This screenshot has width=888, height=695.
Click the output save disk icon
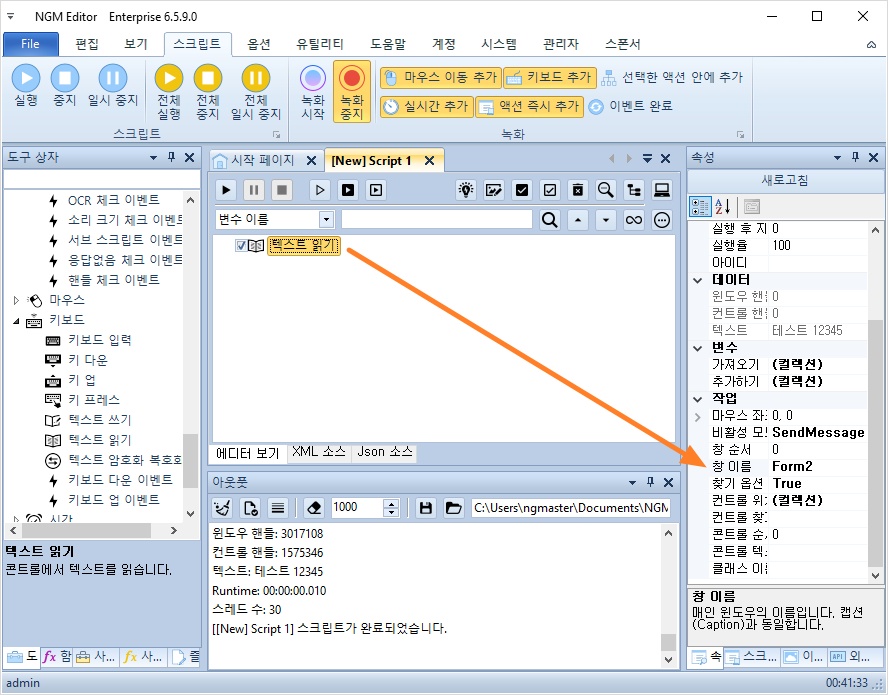pos(425,508)
